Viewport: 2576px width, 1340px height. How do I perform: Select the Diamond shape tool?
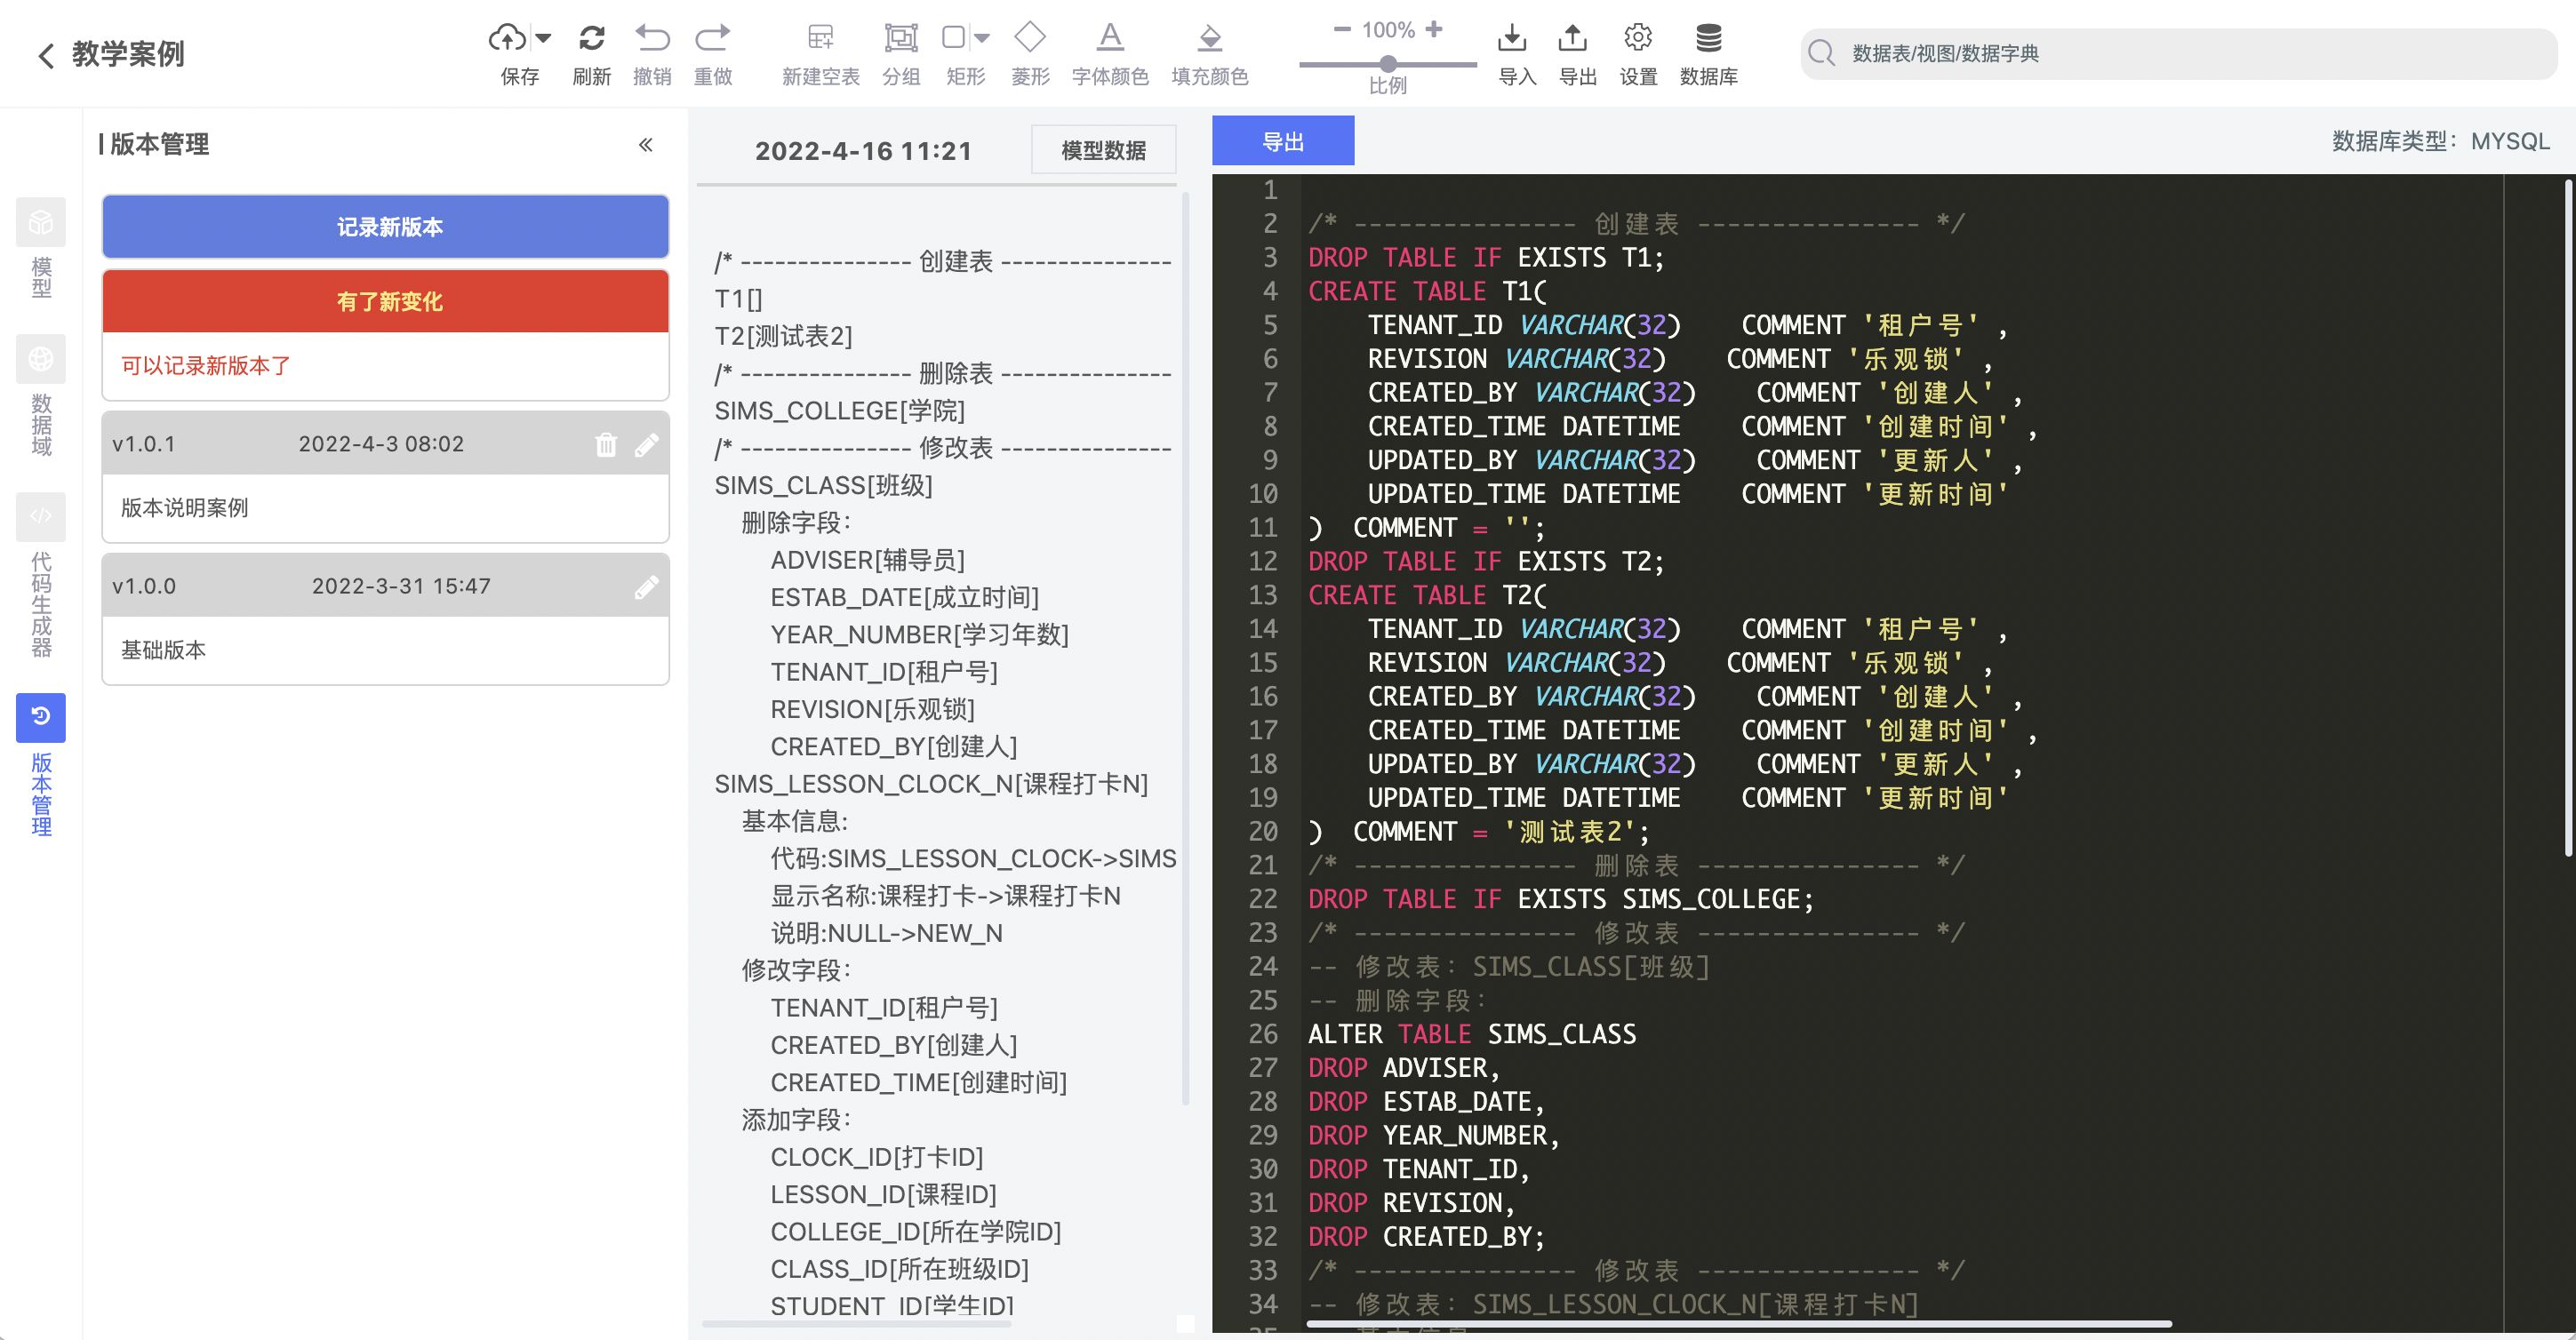click(x=1030, y=39)
